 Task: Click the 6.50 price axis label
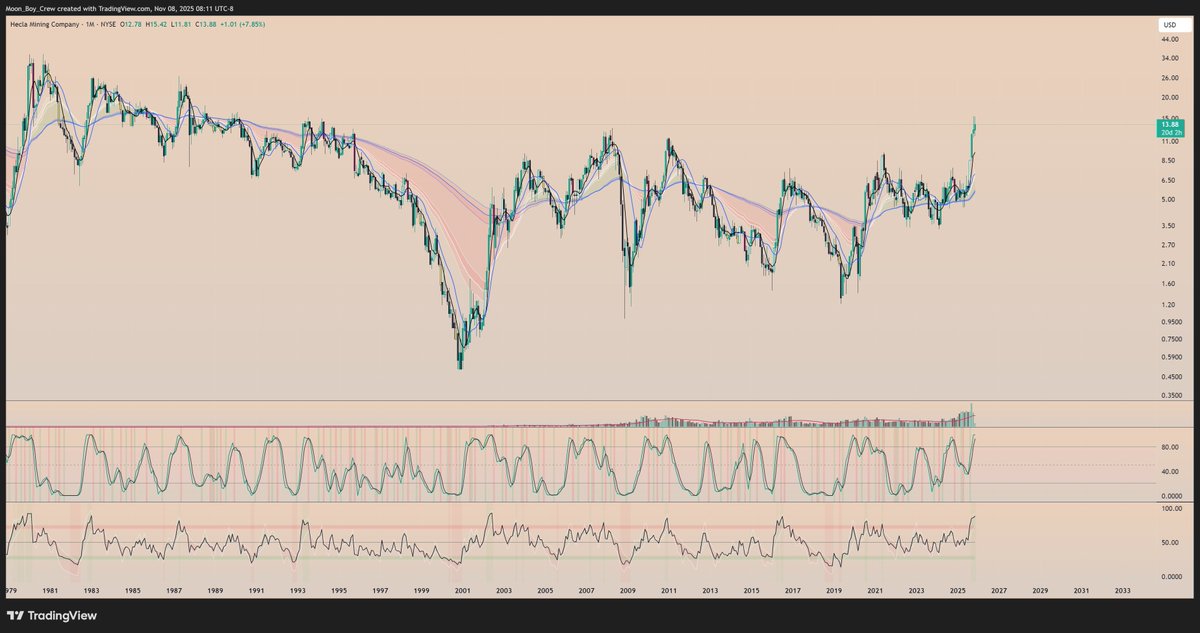1168,180
